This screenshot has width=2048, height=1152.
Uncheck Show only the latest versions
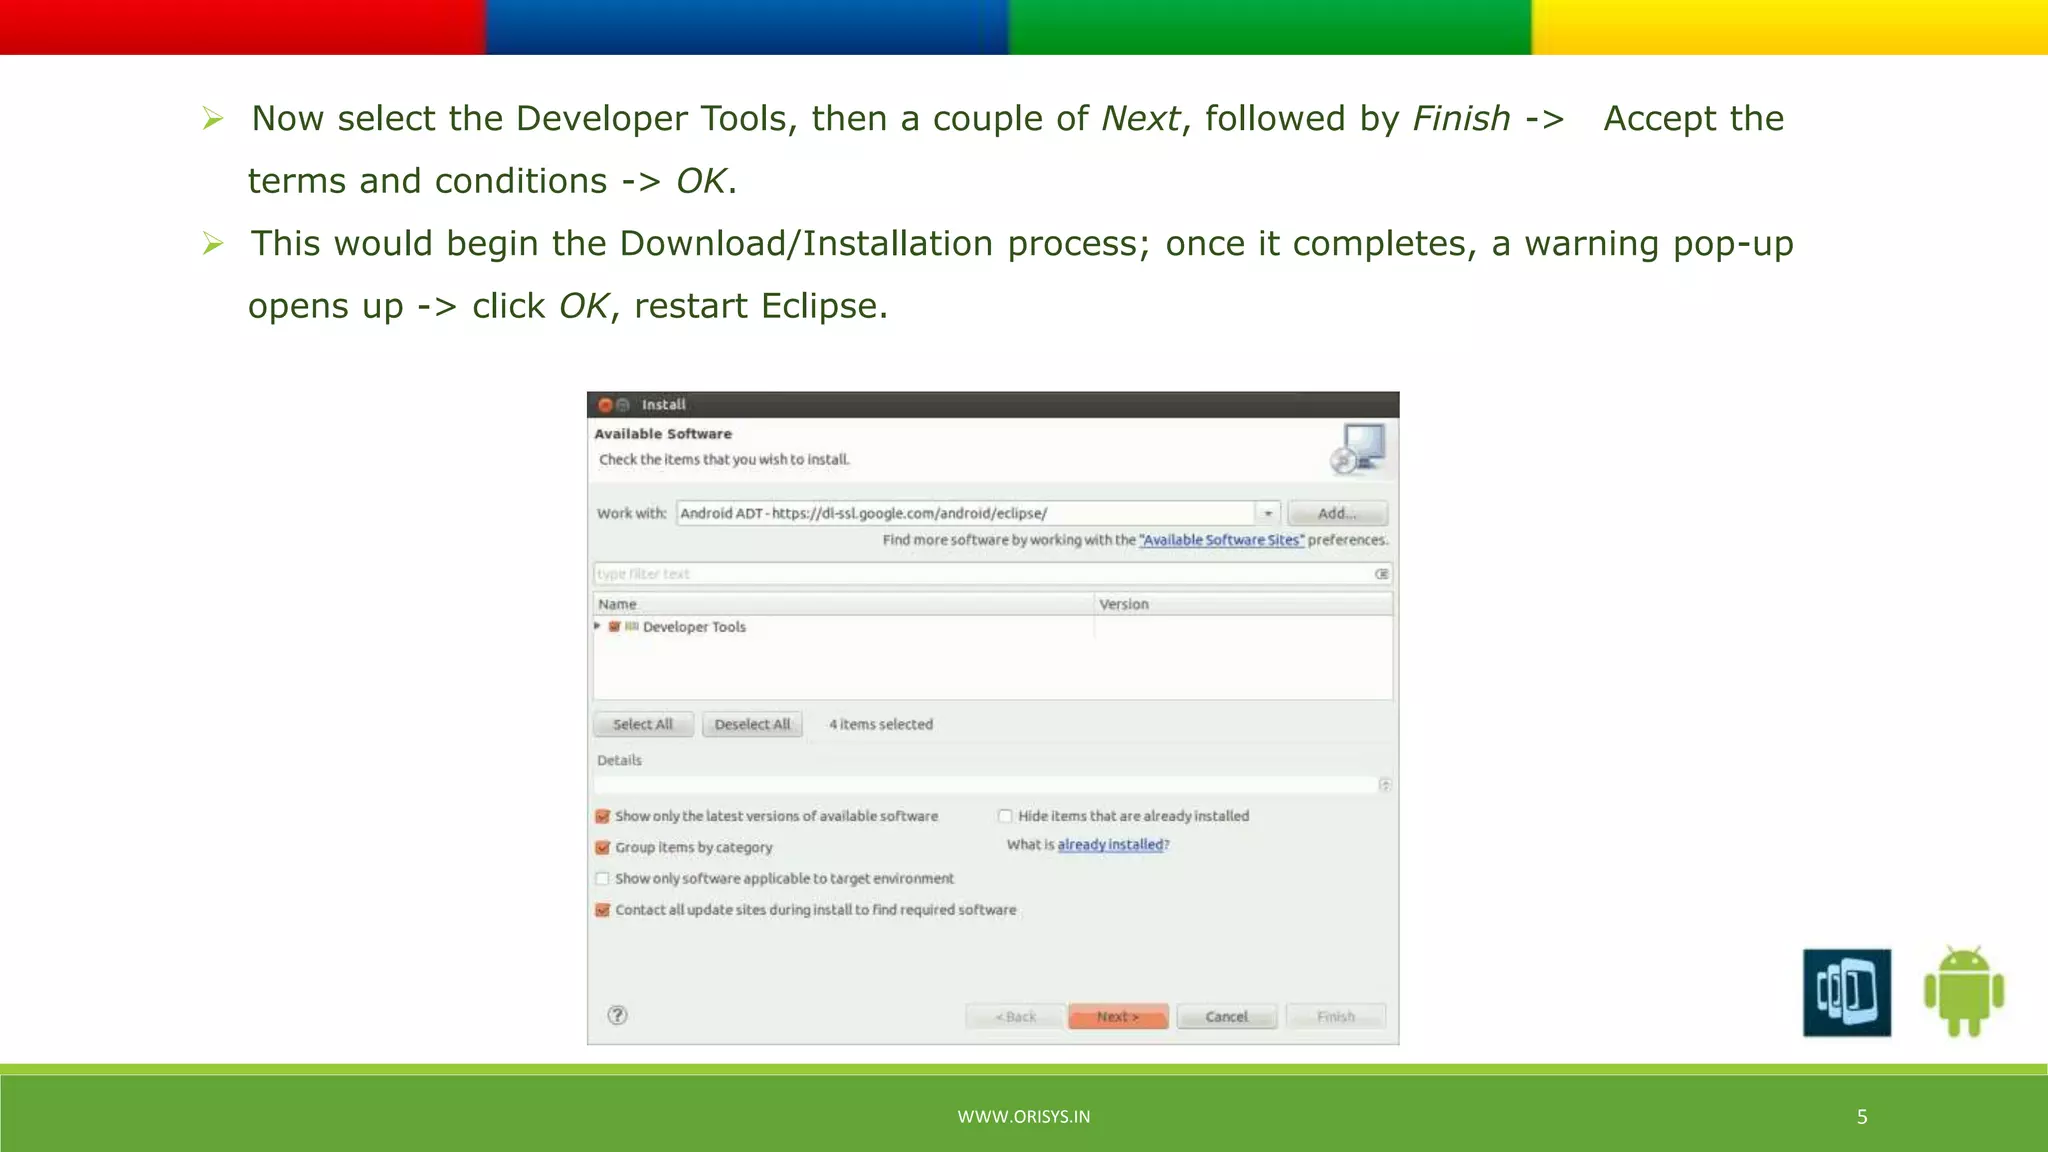602,816
